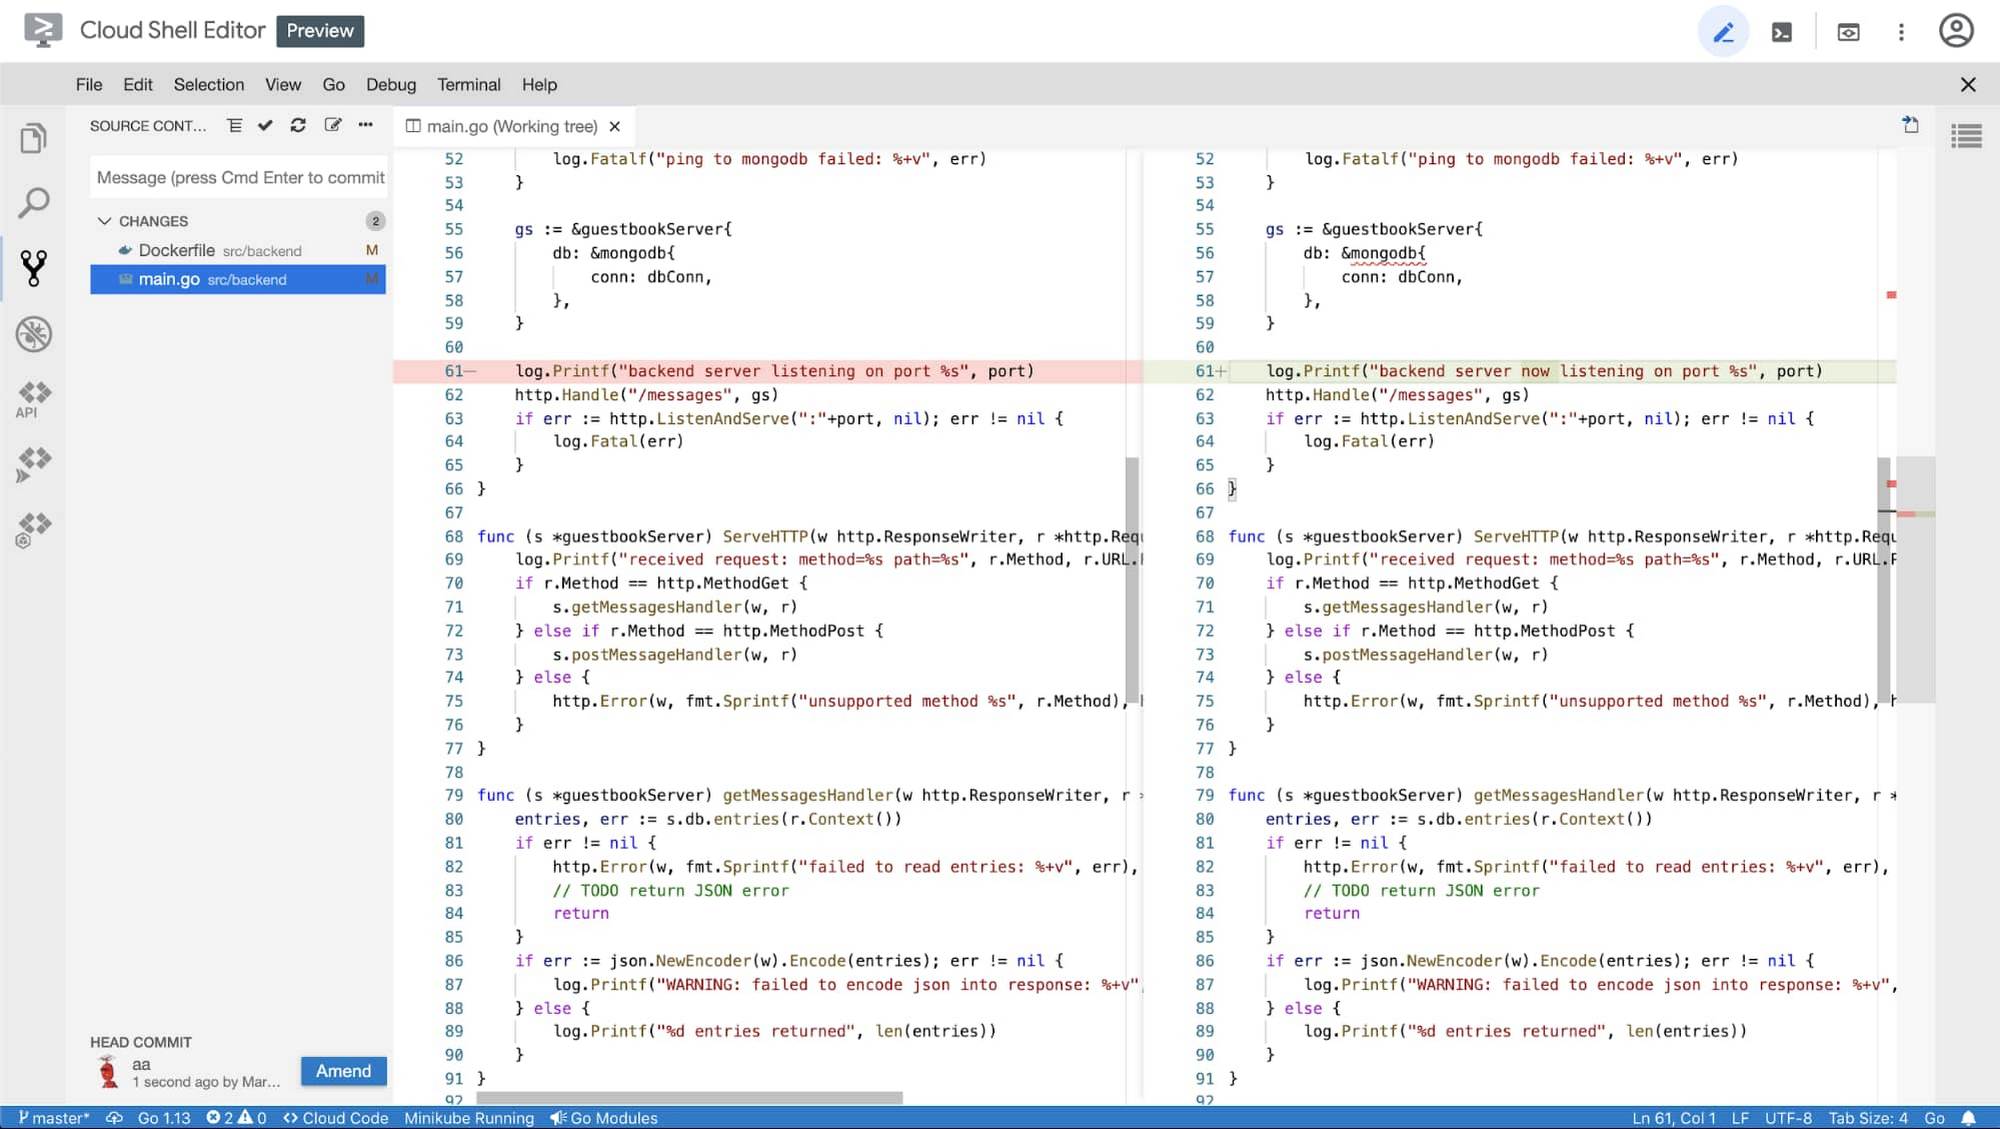Screen dimensions: 2000x1129
Task: Click the Preview button in toolbar
Action: [x=321, y=30]
